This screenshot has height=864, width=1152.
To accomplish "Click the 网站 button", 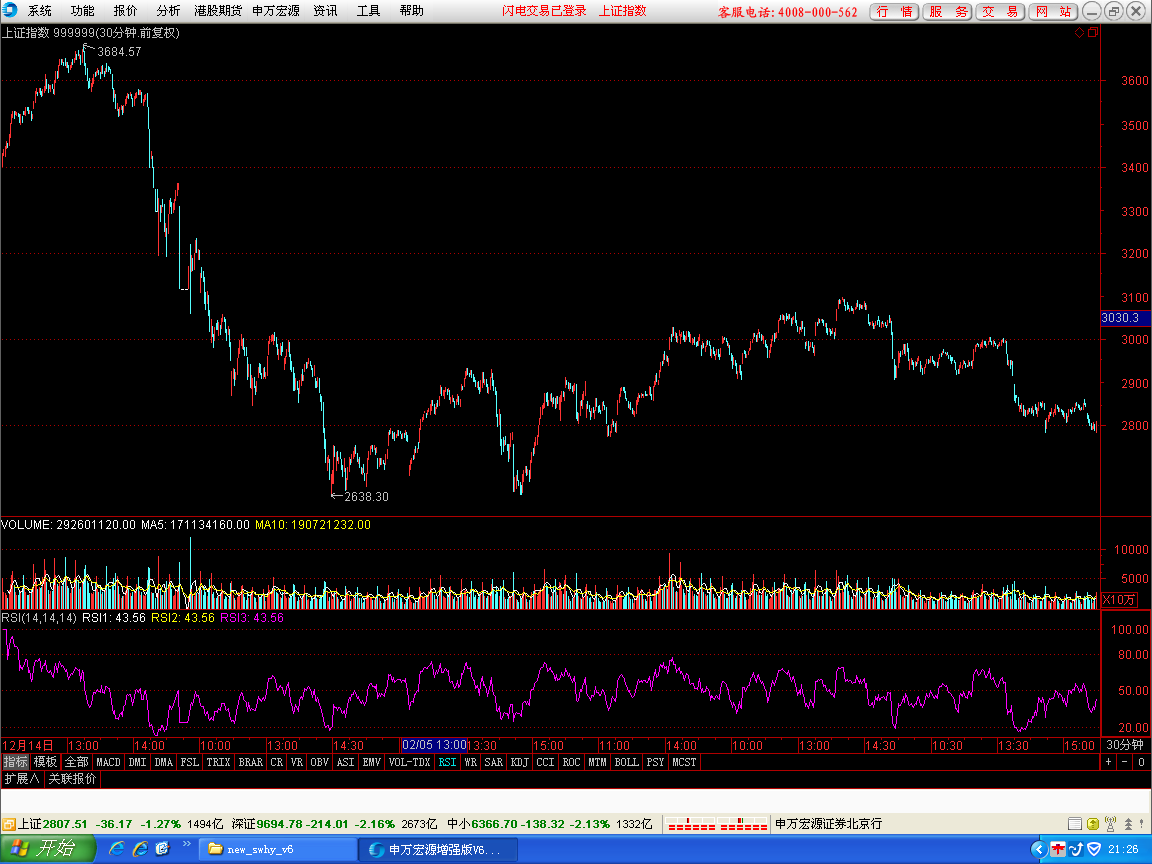I will (x=1053, y=12).
